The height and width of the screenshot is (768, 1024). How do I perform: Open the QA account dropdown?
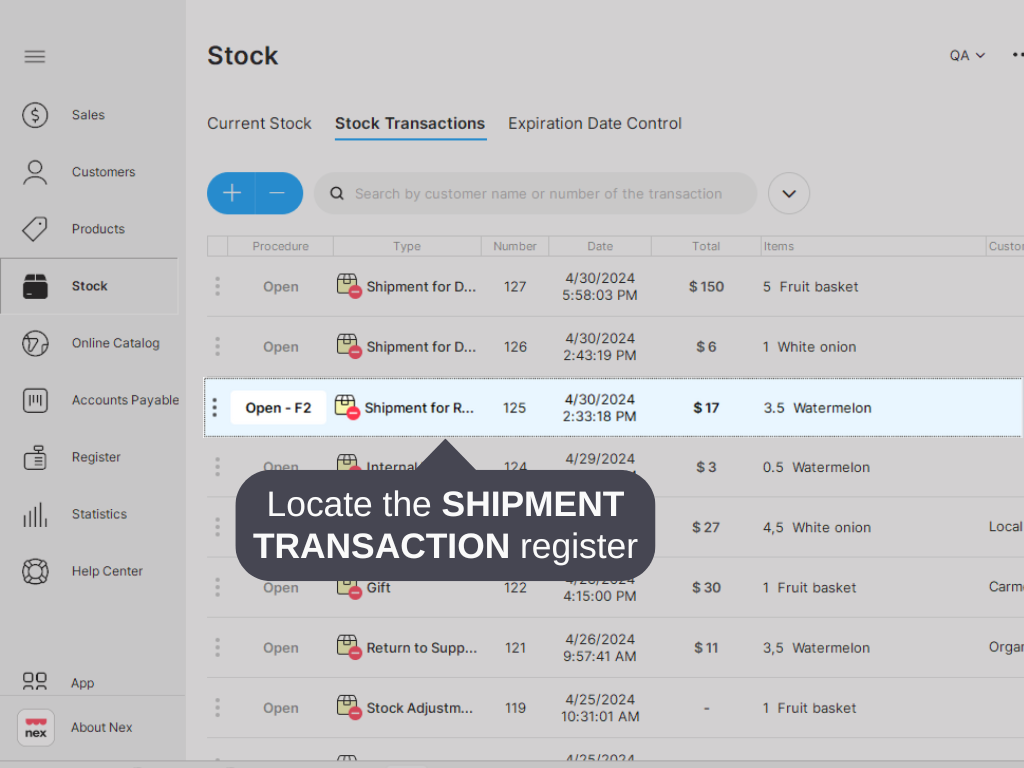pyautogui.click(x=966, y=55)
